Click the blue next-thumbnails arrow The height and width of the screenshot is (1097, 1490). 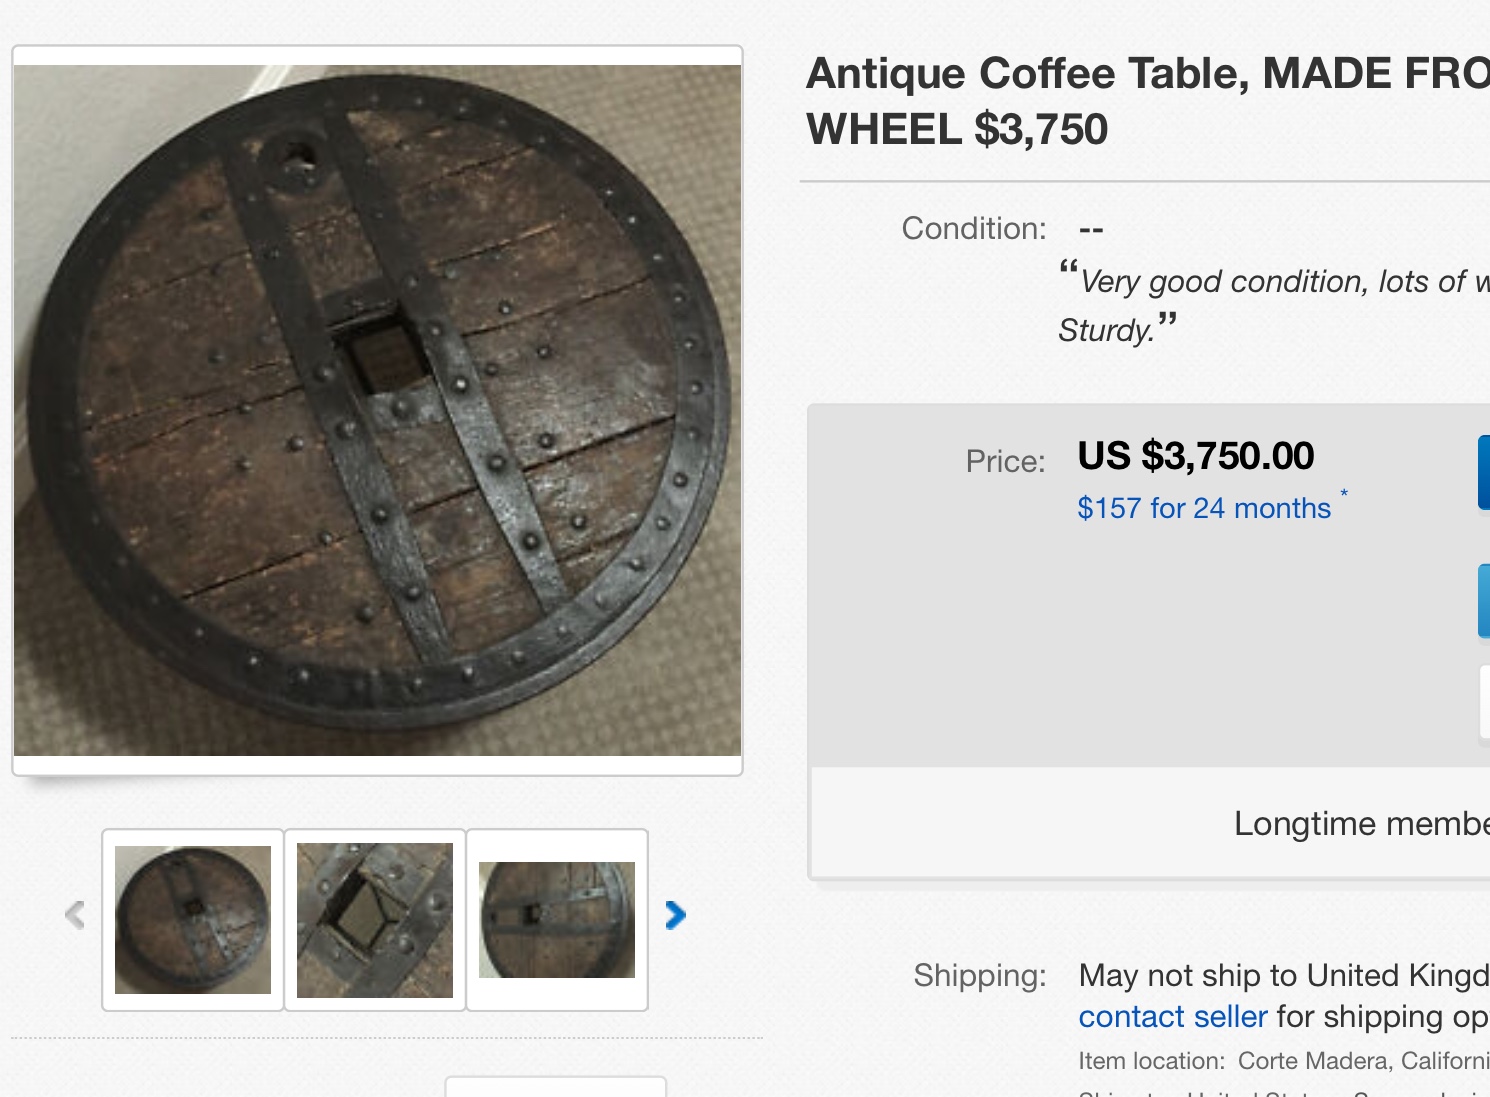point(676,915)
